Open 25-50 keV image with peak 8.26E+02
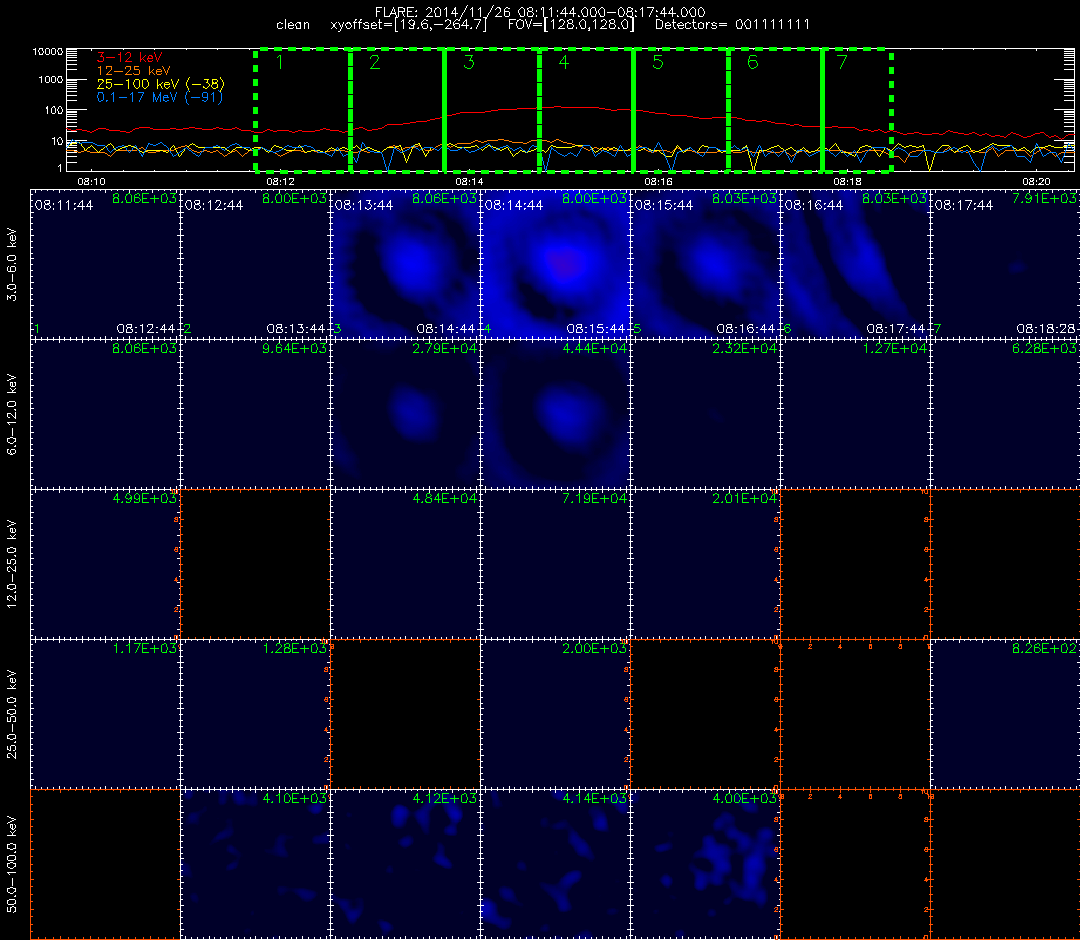The width and height of the screenshot is (1080, 940). tap(1006, 714)
